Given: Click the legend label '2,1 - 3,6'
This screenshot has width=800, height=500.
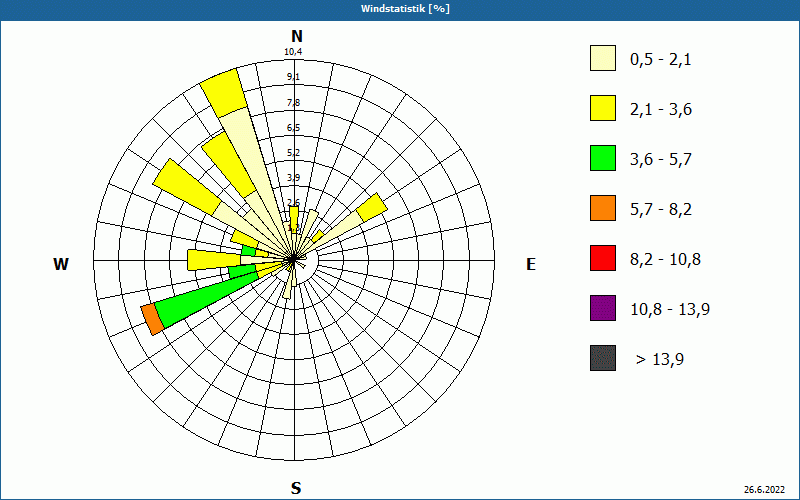Looking at the screenshot, I should point(661,110).
